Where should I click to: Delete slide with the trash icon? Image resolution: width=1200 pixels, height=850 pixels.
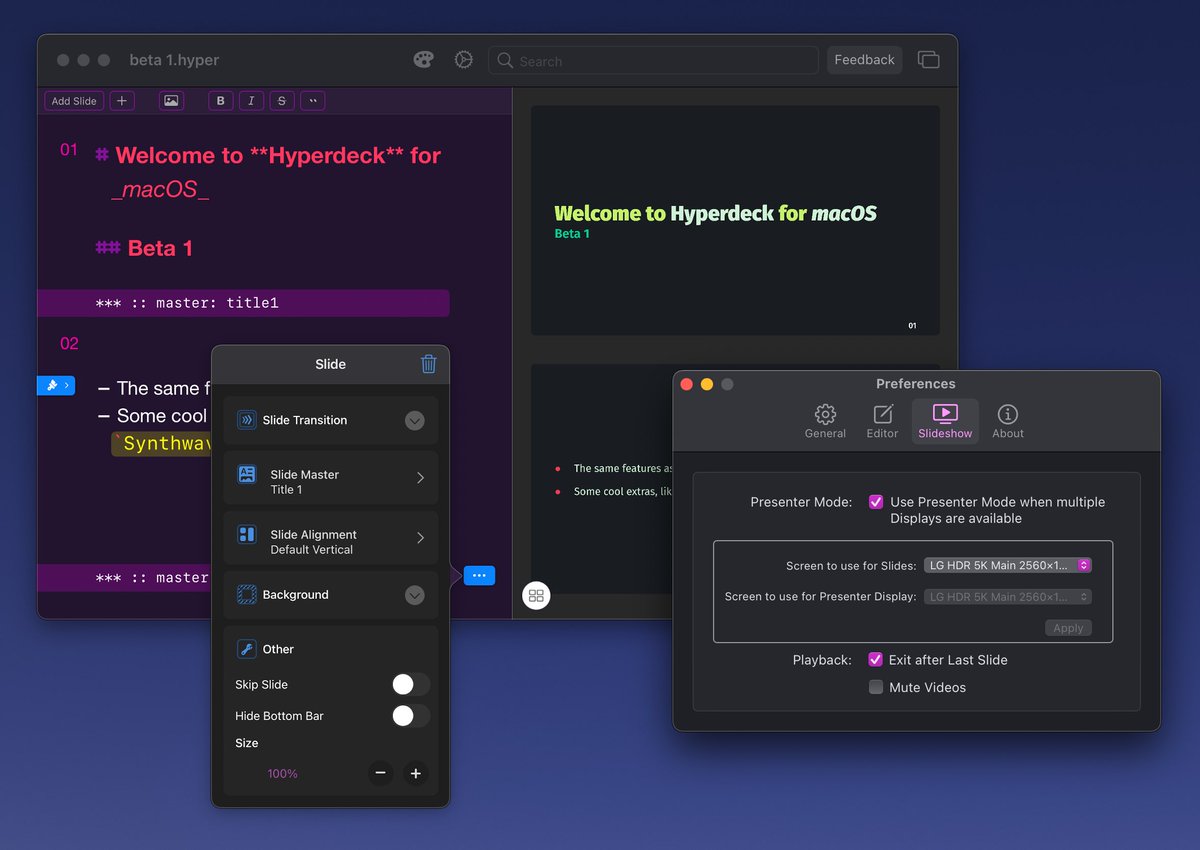click(428, 364)
